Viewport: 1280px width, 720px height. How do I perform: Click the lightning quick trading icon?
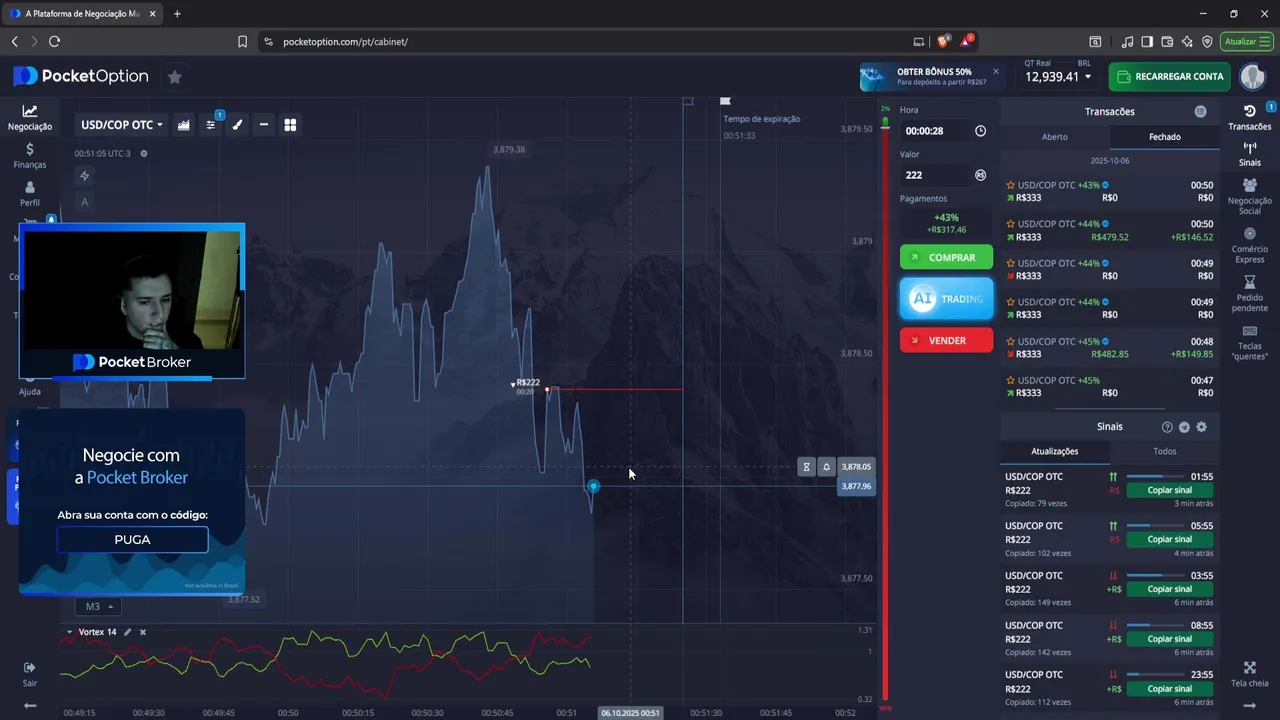click(85, 176)
